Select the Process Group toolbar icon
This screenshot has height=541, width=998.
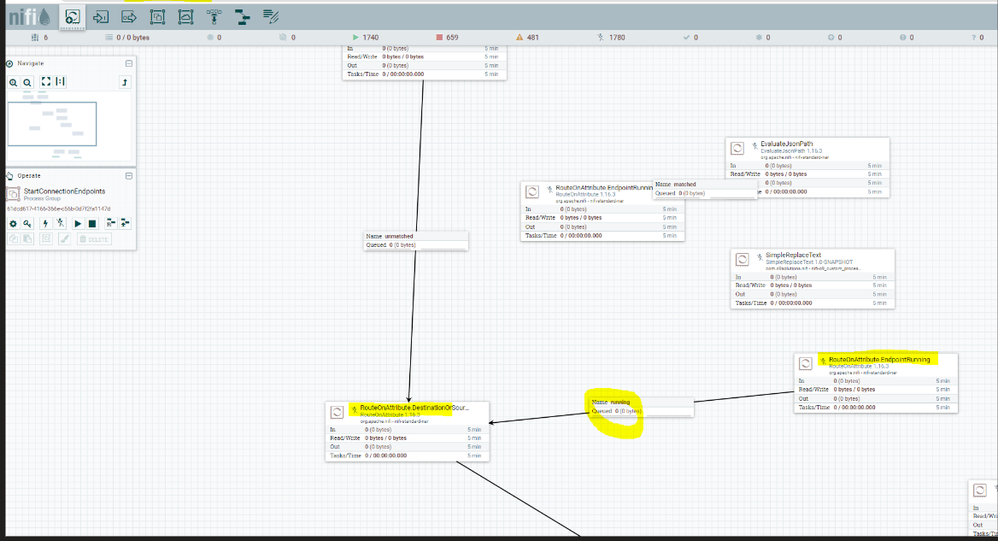(157, 17)
